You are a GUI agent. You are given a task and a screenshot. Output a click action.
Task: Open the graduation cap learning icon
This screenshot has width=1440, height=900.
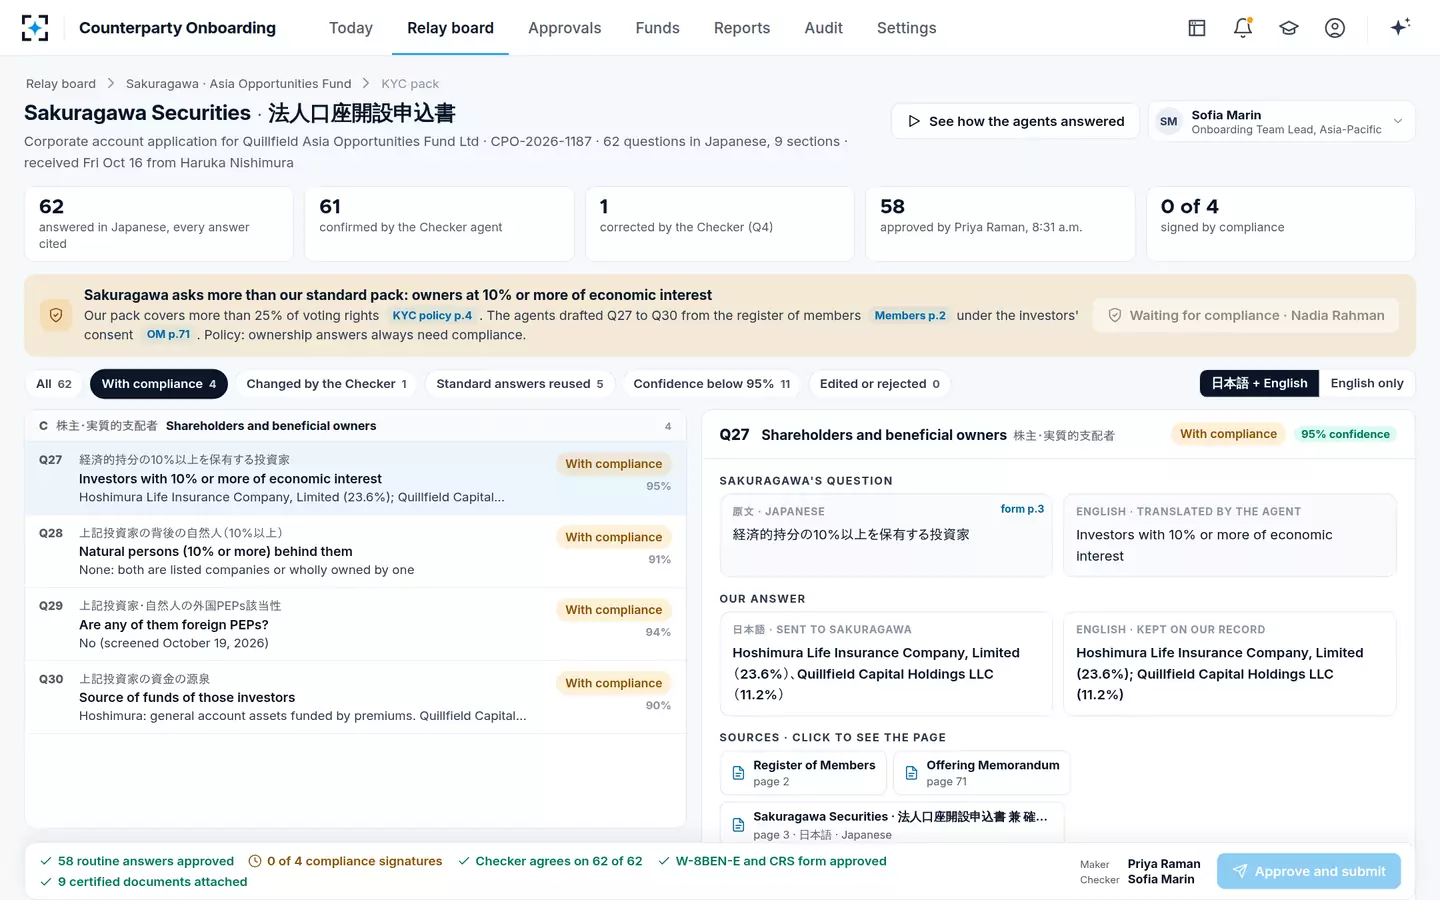[1289, 28]
